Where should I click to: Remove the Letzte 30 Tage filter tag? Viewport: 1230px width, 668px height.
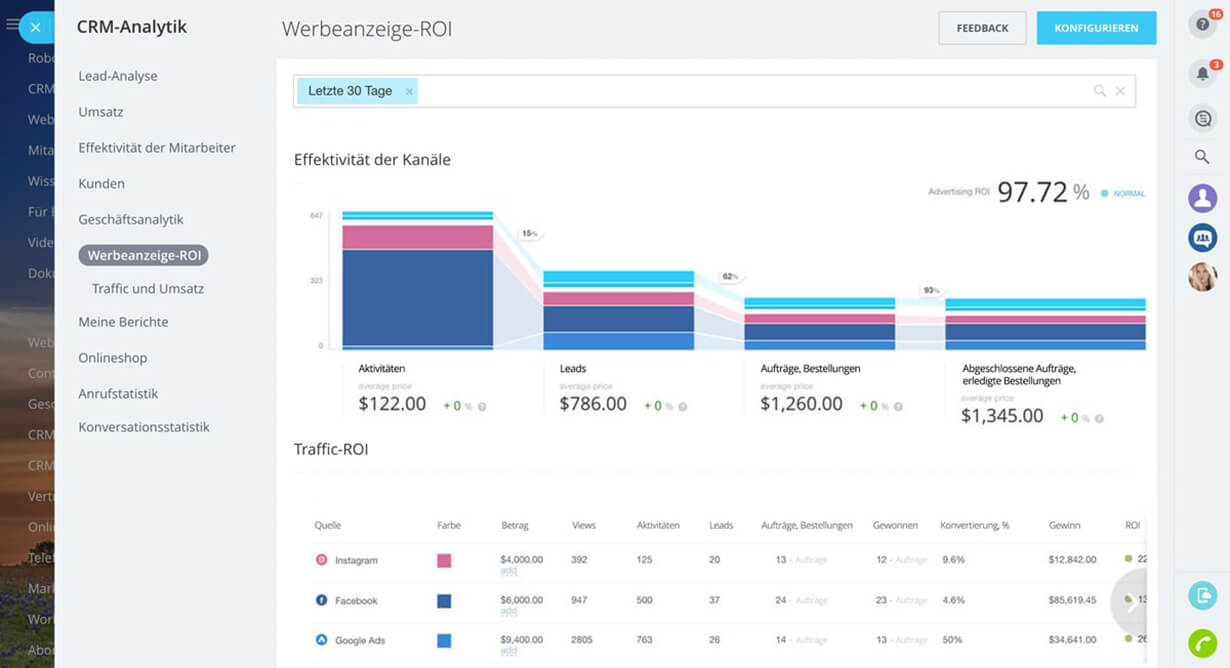click(x=409, y=91)
